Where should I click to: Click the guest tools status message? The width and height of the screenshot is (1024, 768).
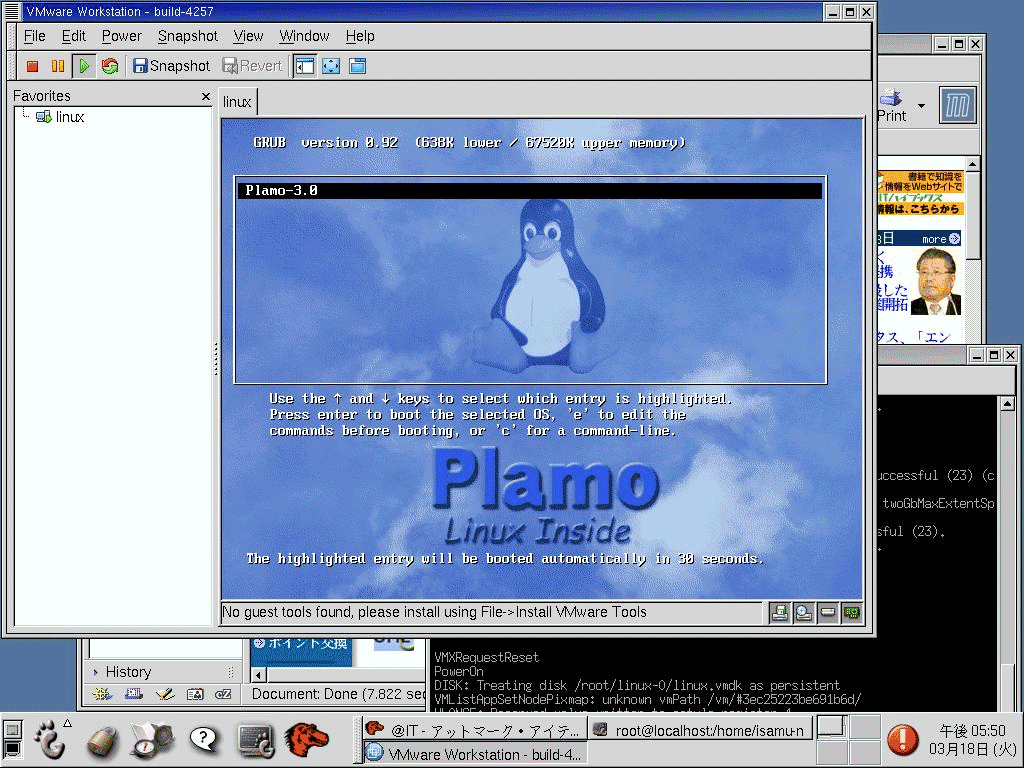coord(434,612)
